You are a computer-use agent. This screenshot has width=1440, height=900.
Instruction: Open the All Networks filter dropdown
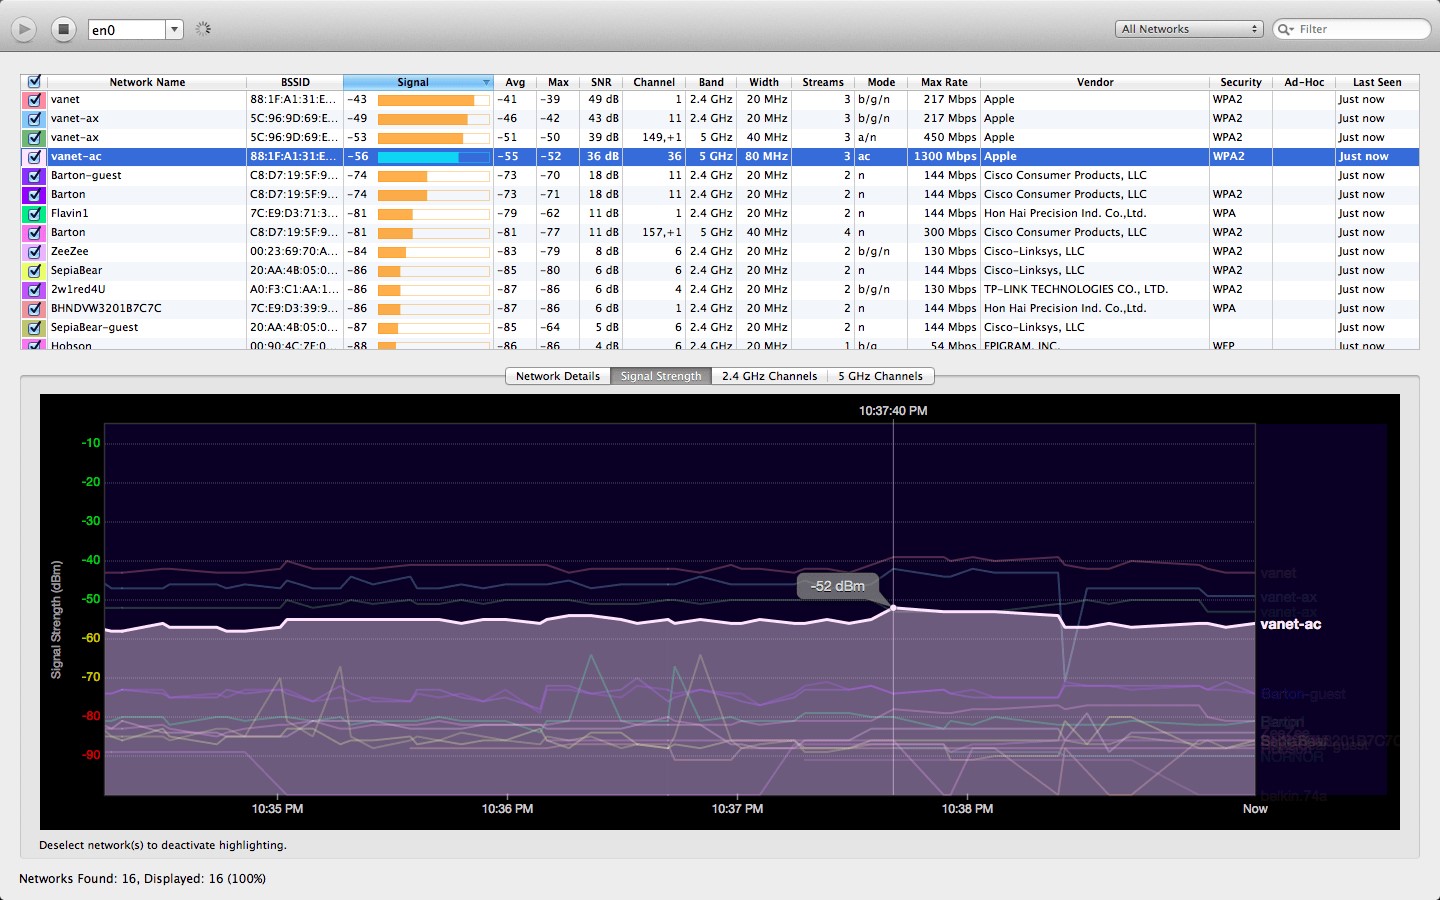(1189, 29)
